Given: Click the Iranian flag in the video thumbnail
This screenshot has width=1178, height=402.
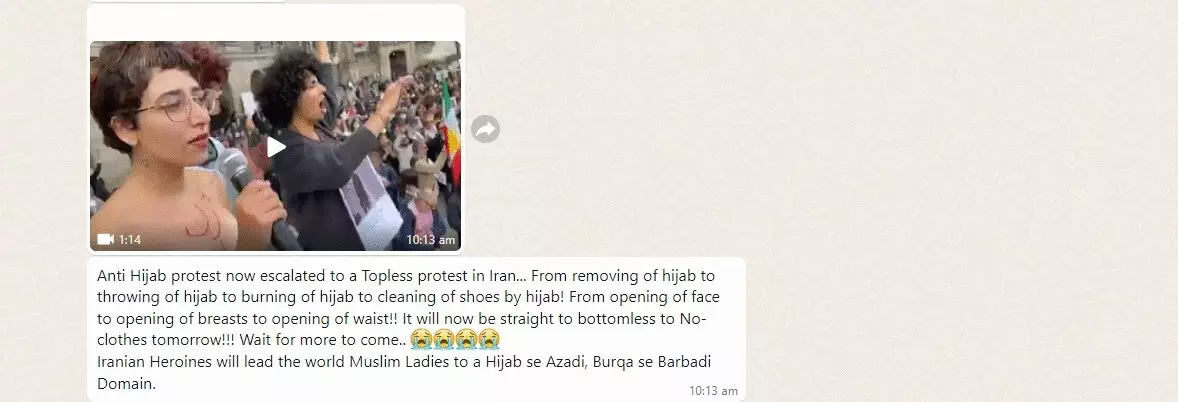Looking at the screenshot, I should pos(451,128).
